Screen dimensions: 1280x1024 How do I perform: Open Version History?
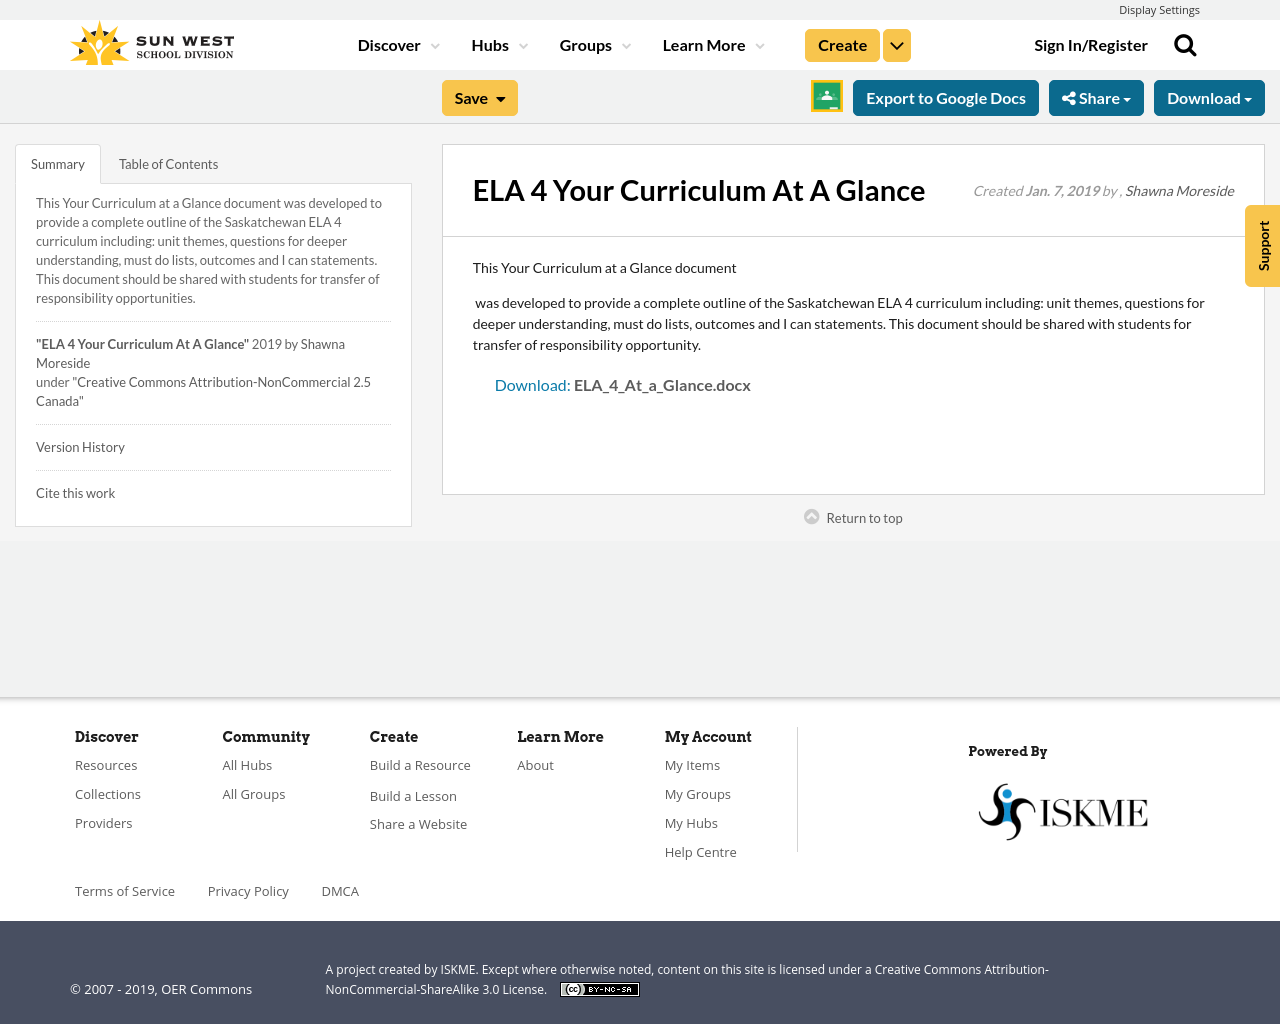(x=80, y=445)
